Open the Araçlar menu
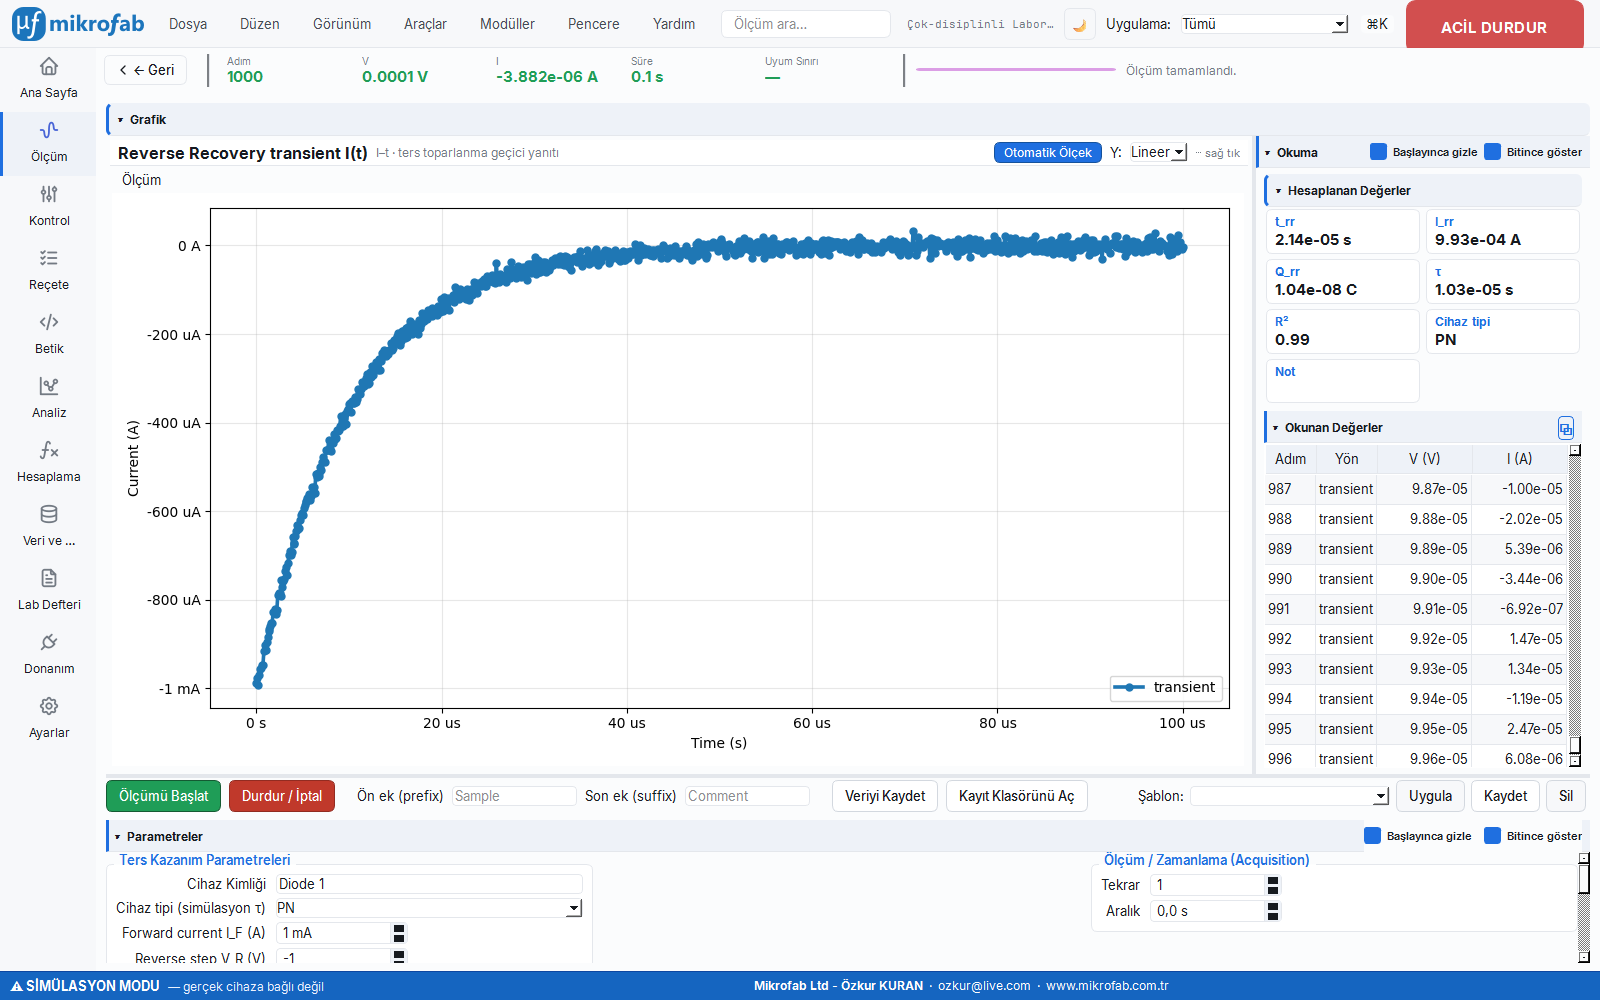Screen dimensions: 1600x1000 coord(425,24)
